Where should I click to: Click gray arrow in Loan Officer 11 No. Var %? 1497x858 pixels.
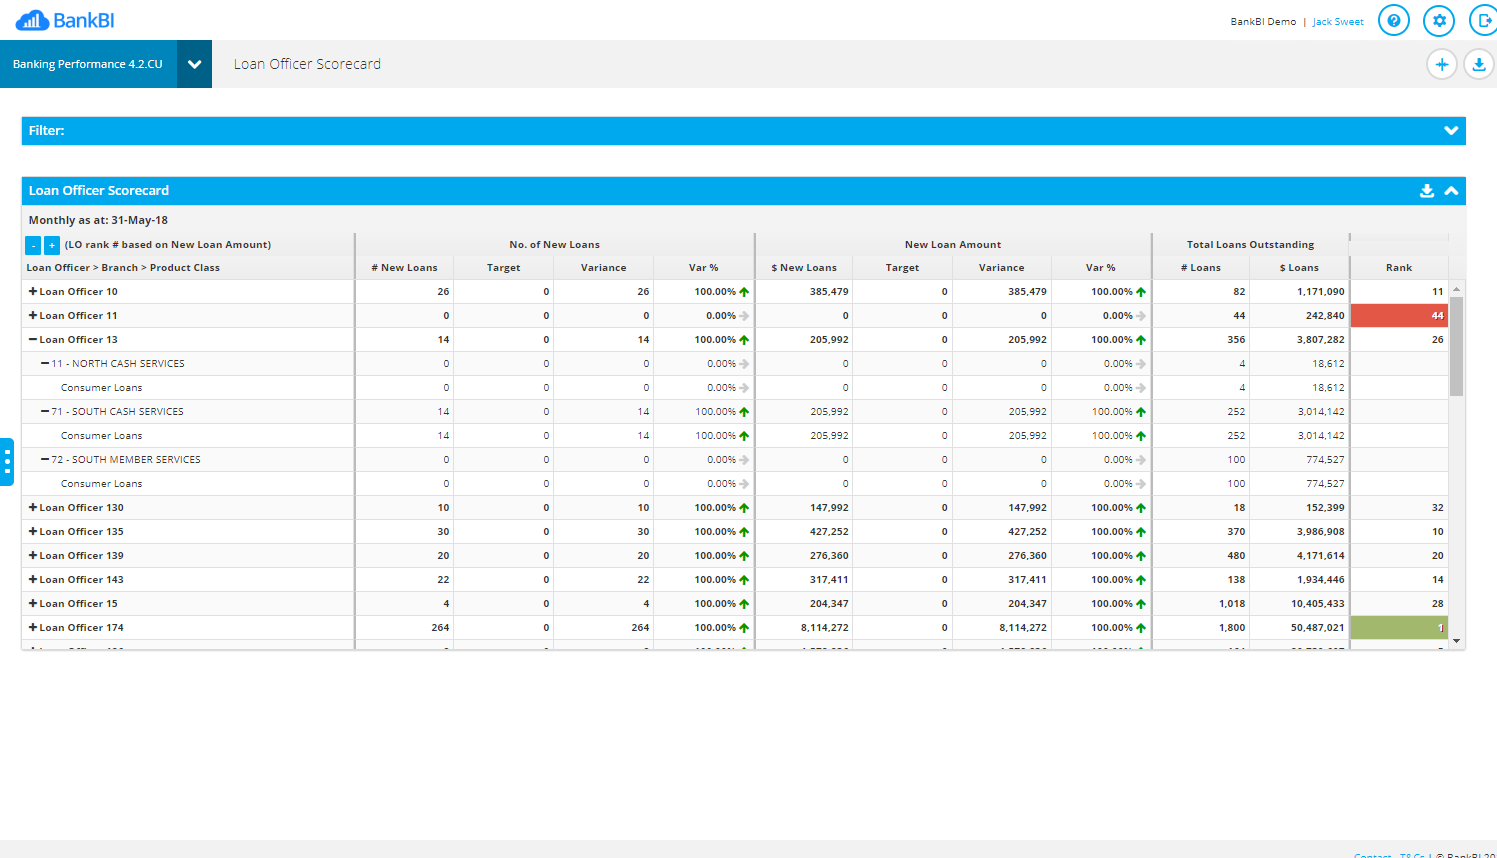[x=744, y=316]
